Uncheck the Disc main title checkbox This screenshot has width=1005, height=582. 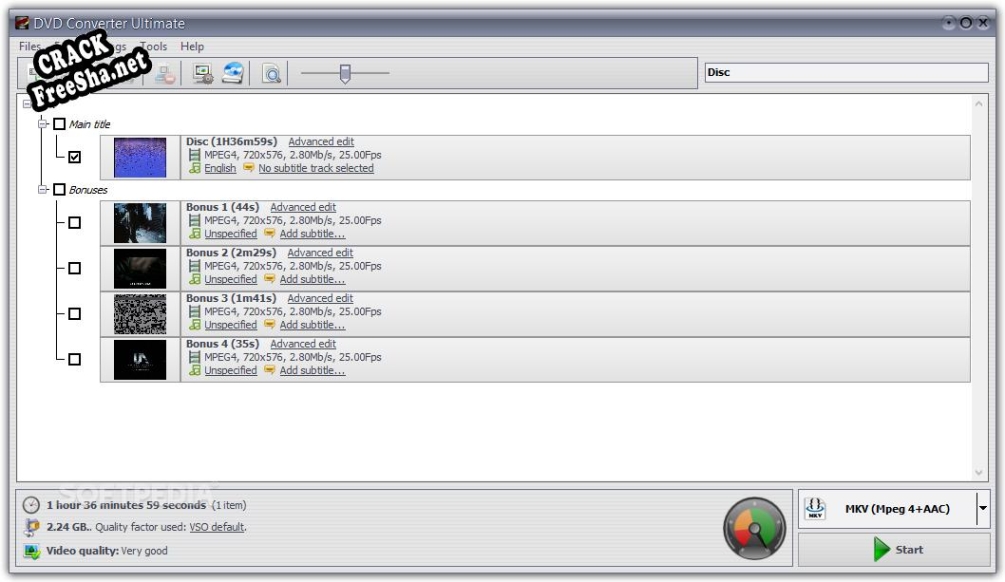pyautogui.click(x=75, y=158)
